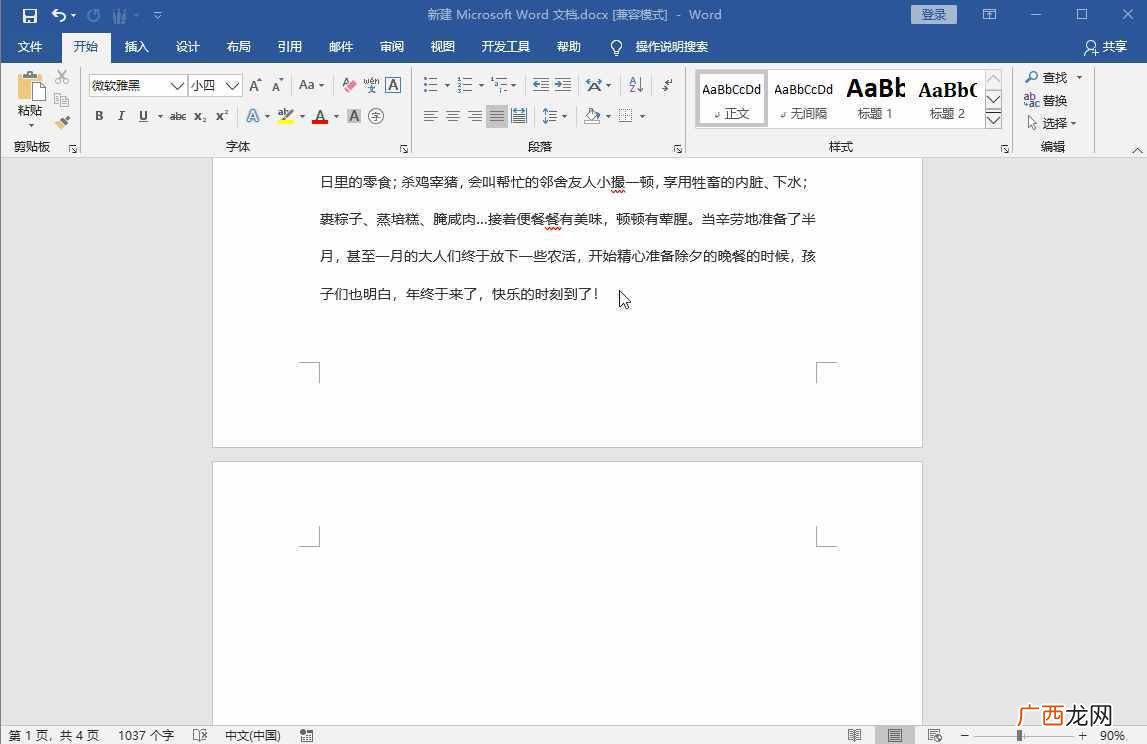The height and width of the screenshot is (744, 1147).
Task: Apply red font color with the A button
Action: (x=320, y=116)
